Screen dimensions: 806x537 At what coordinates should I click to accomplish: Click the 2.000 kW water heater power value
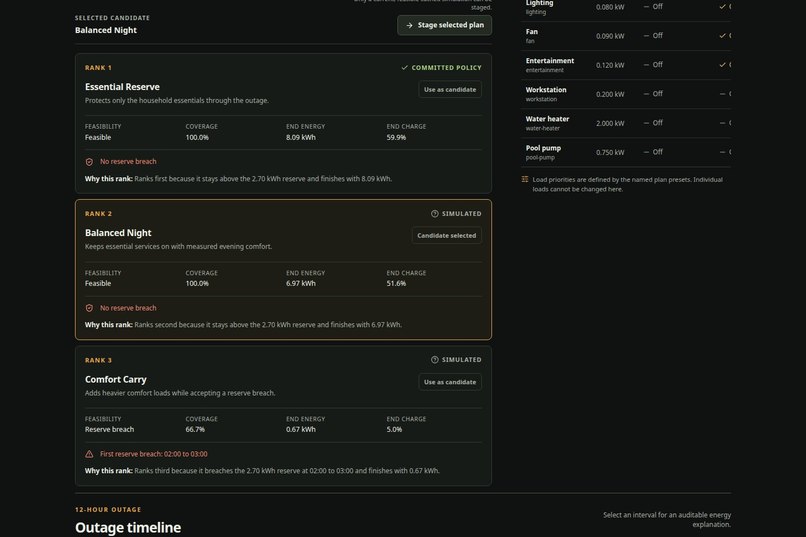(x=610, y=123)
